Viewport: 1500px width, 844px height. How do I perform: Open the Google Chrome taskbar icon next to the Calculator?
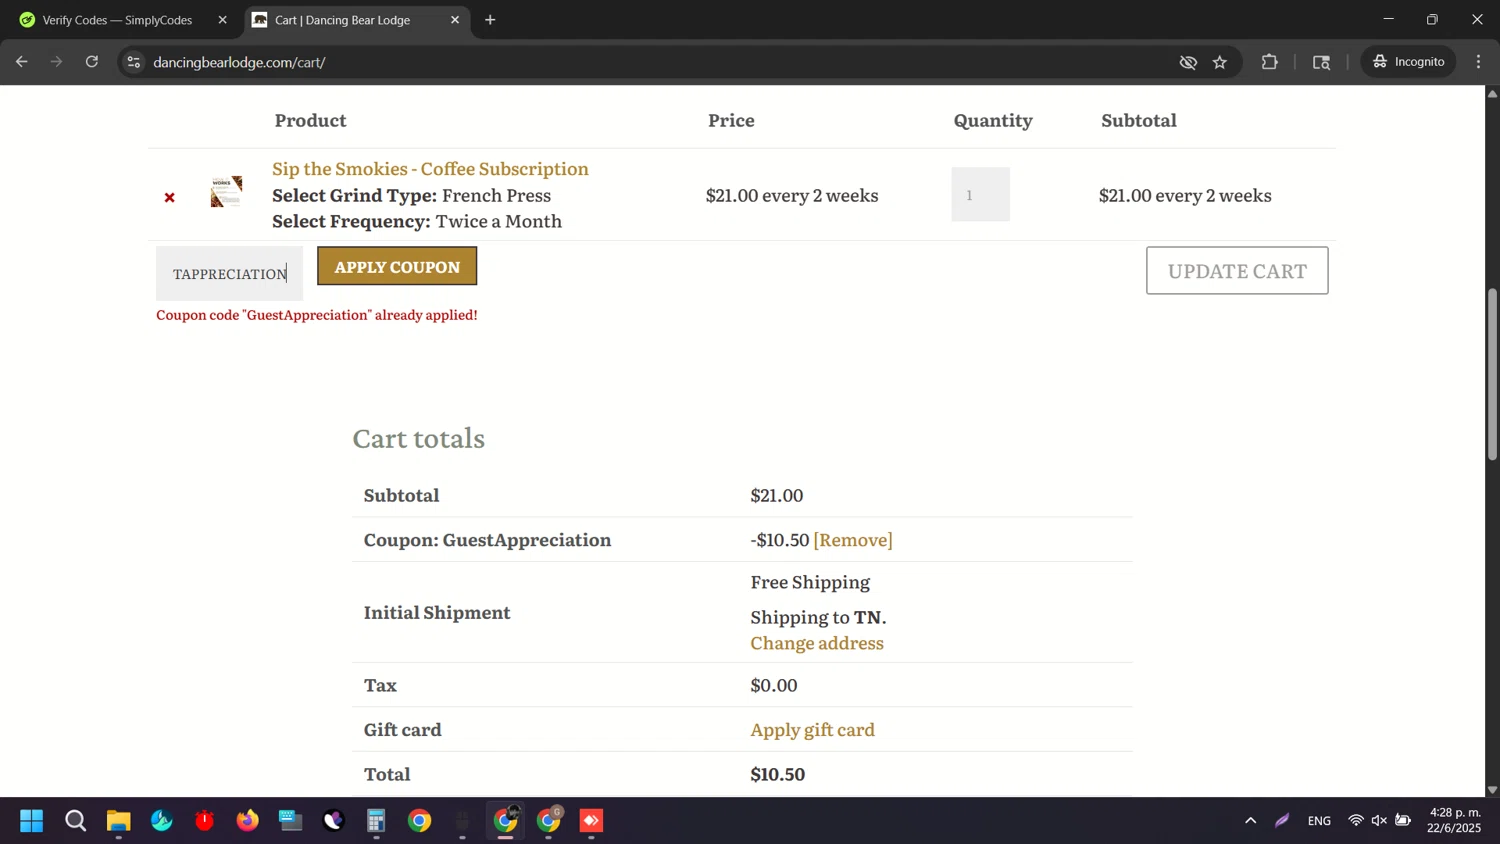420,821
